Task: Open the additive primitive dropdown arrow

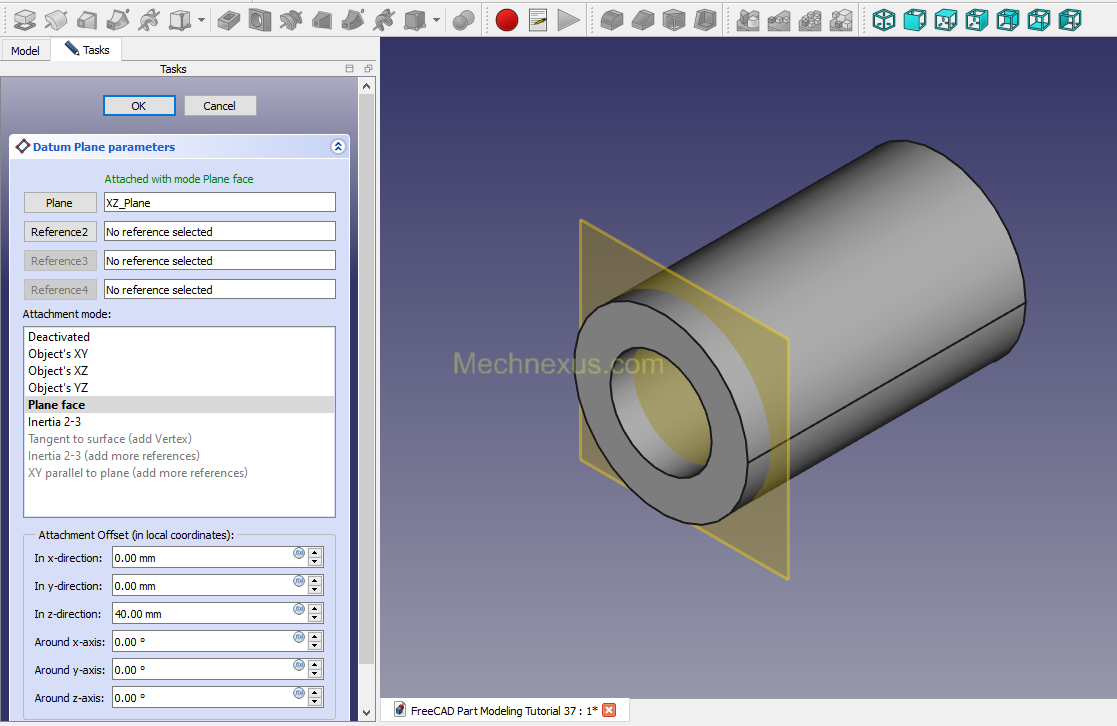Action: coord(202,19)
